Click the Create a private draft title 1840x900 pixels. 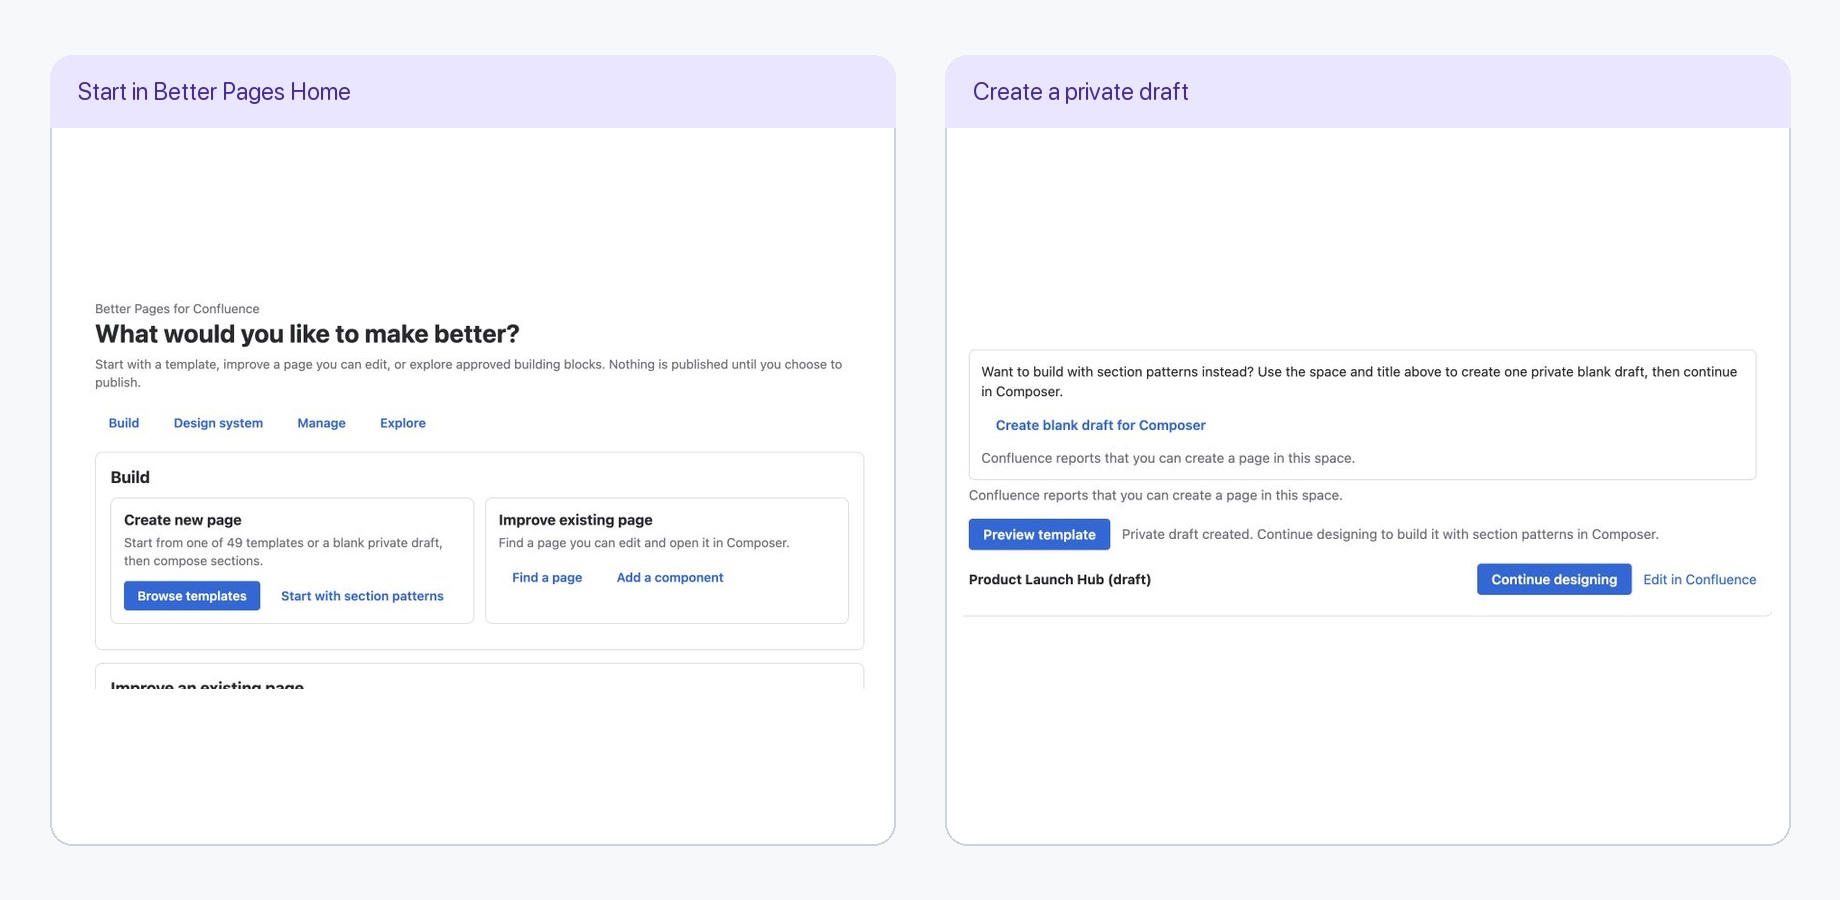[x=1081, y=92]
